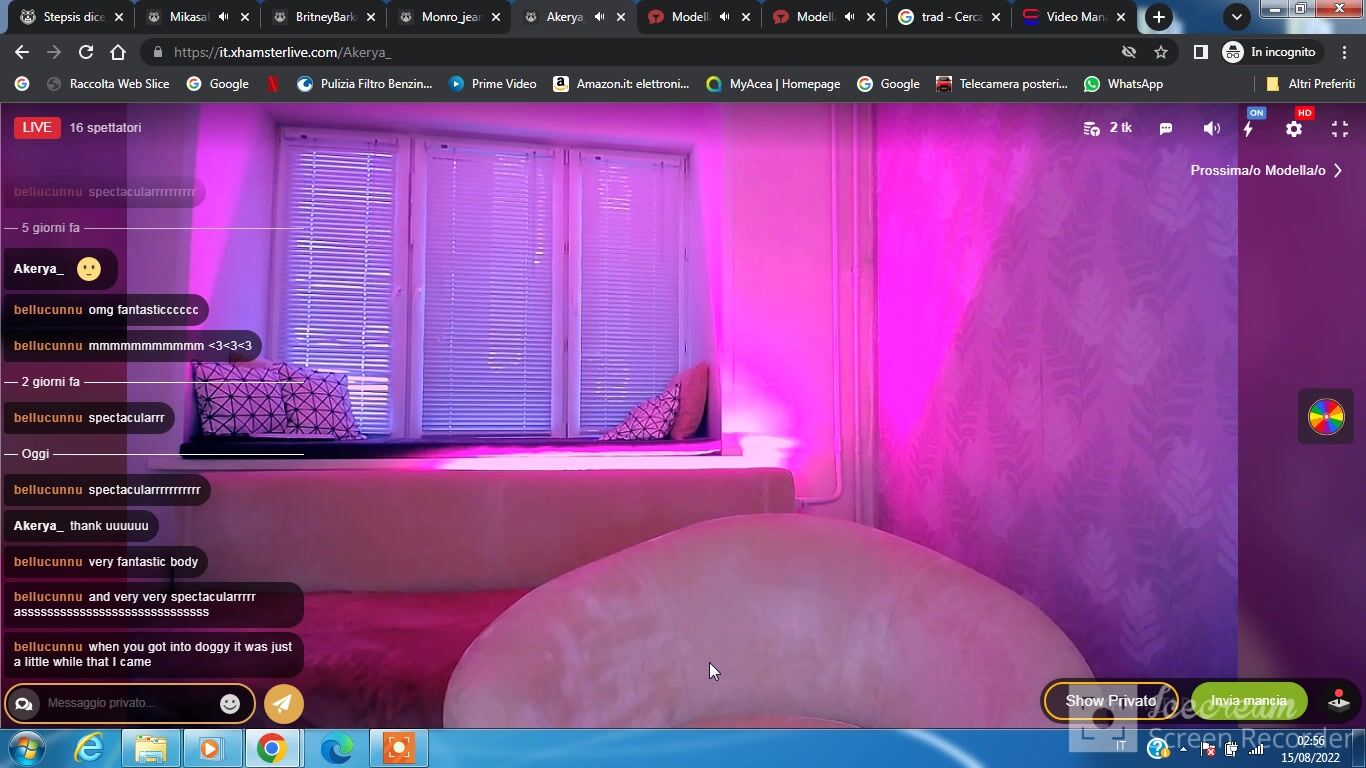Enter fullscreen mode for the stream
Viewport: 1366px width, 768px height.
click(x=1340, y=128)
